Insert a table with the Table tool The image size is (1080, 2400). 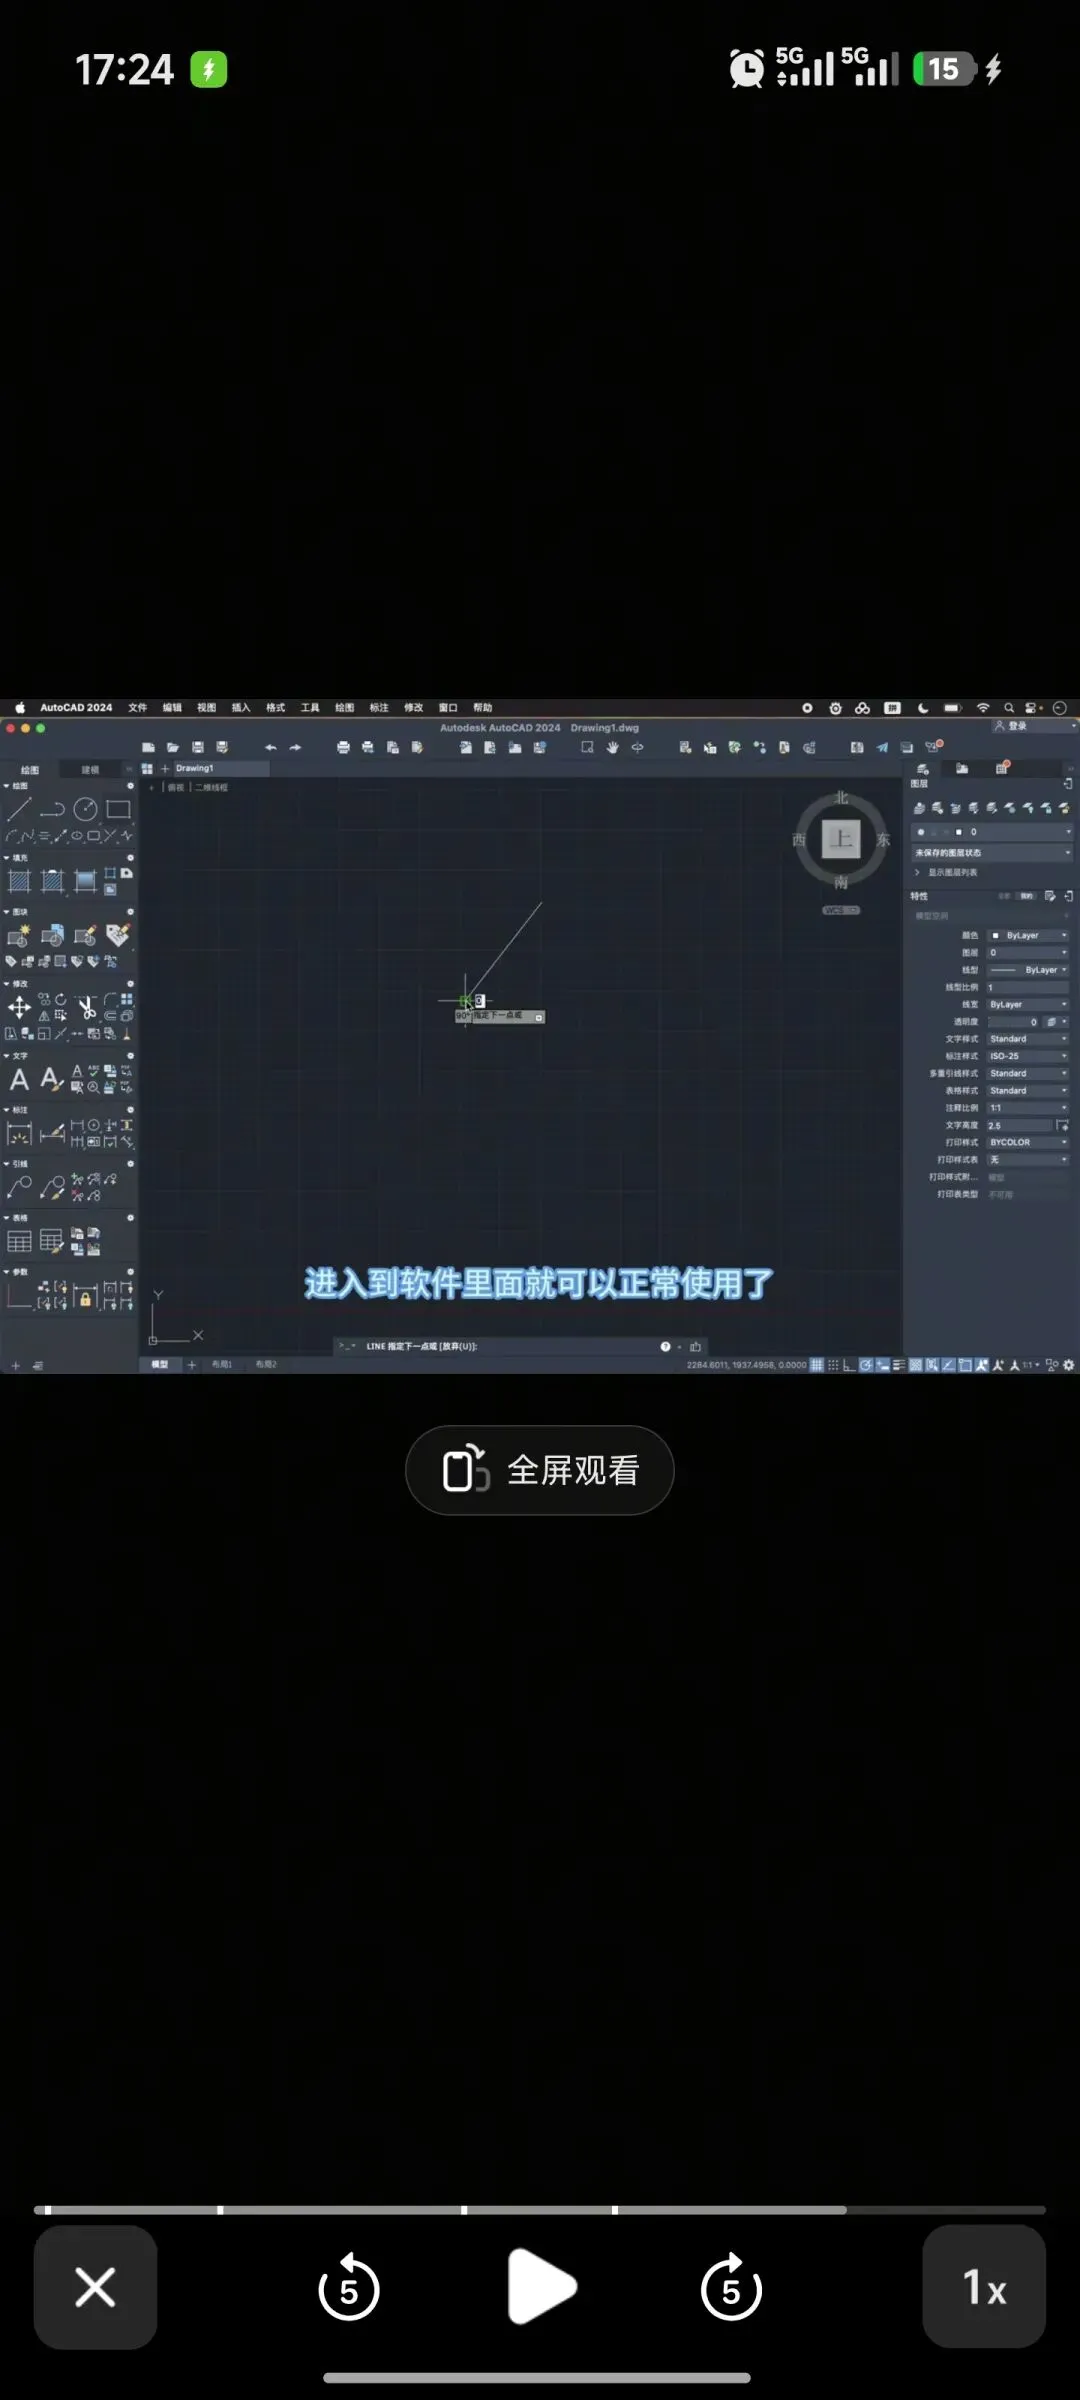[x=19, y=1242]
